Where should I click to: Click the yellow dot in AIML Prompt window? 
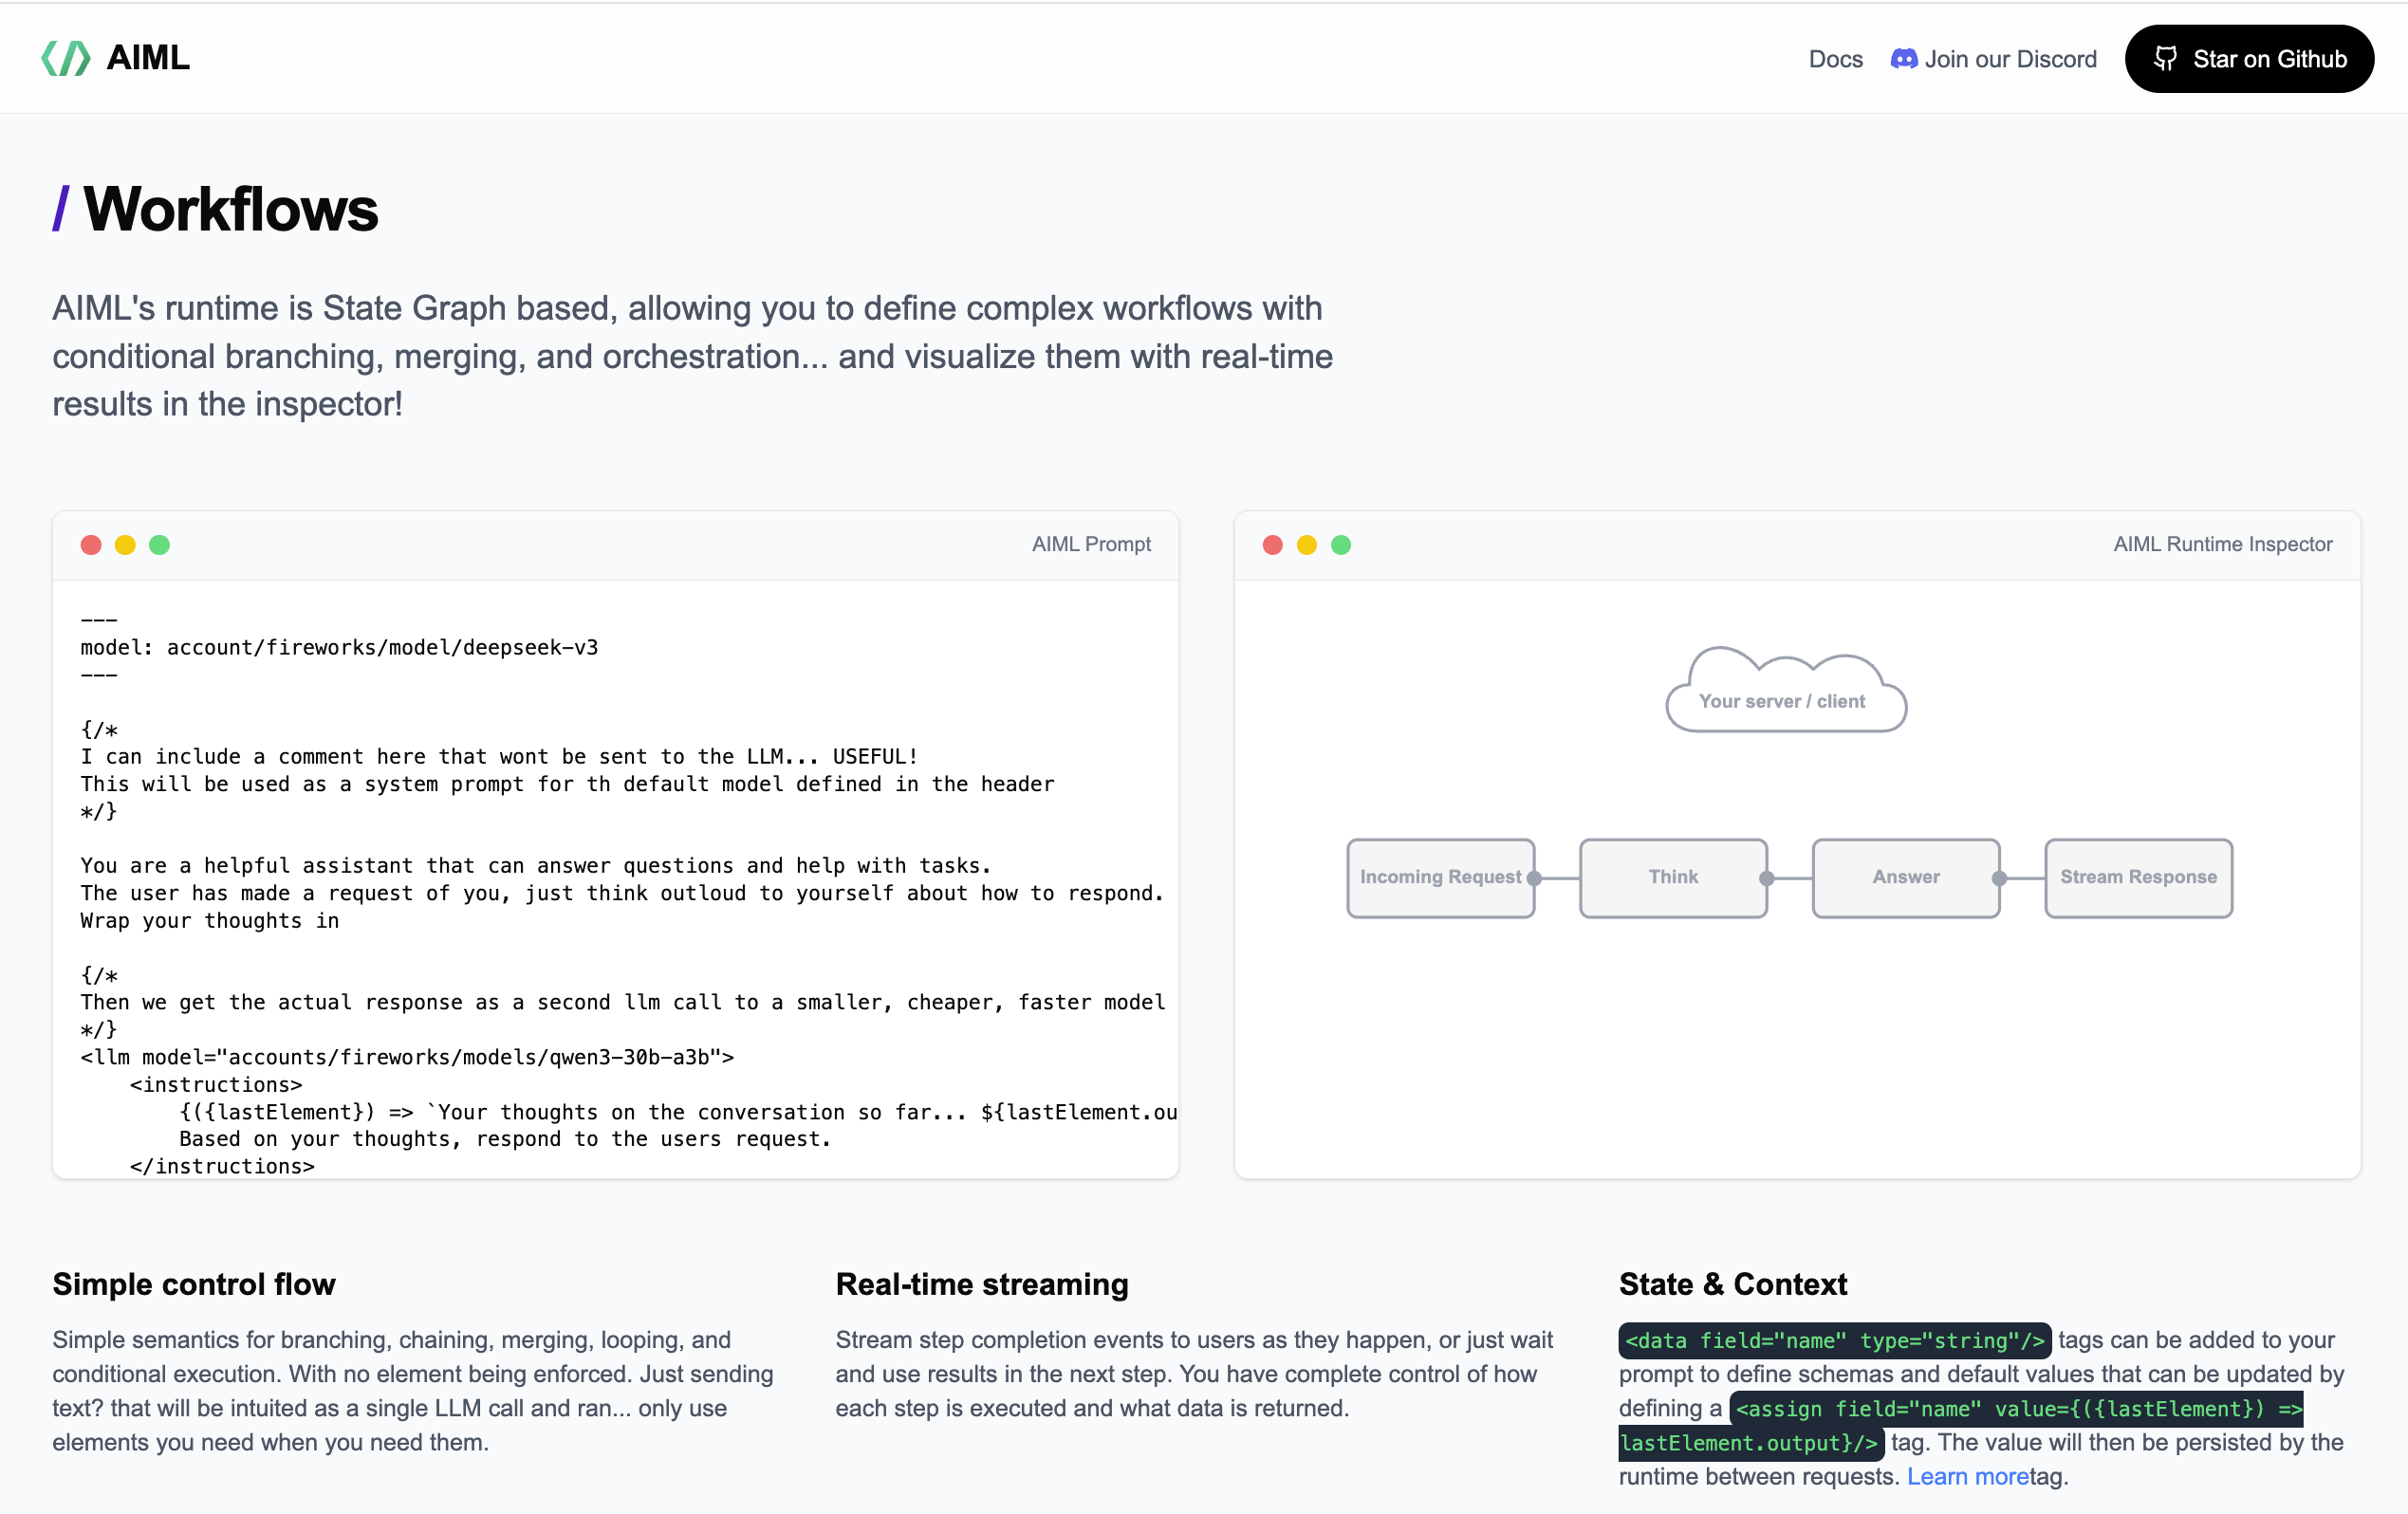click(125, 545)
